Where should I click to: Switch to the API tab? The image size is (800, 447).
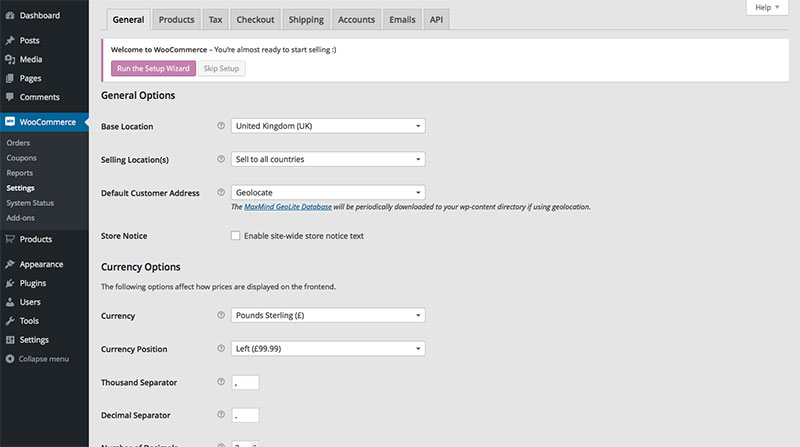tap(436, 19)
